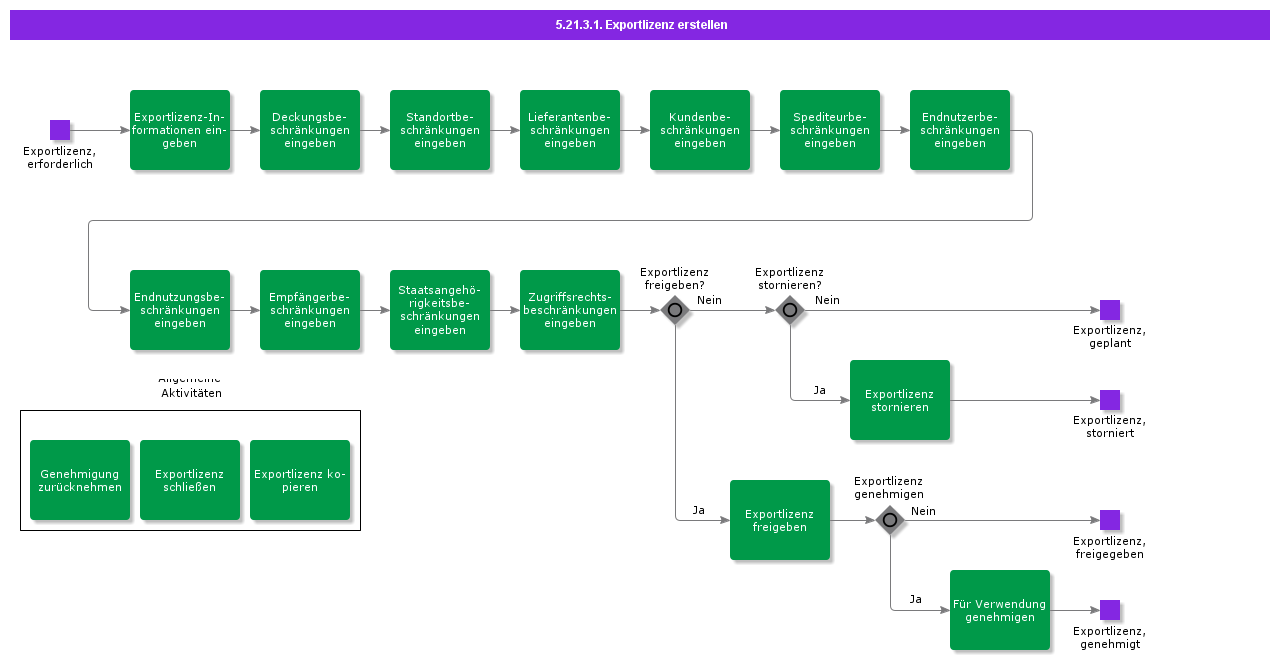Open the 'Spediteurbeschränkungen eingeben' activity
This screenshot has width=1280, height=661.
pos(830,130)
